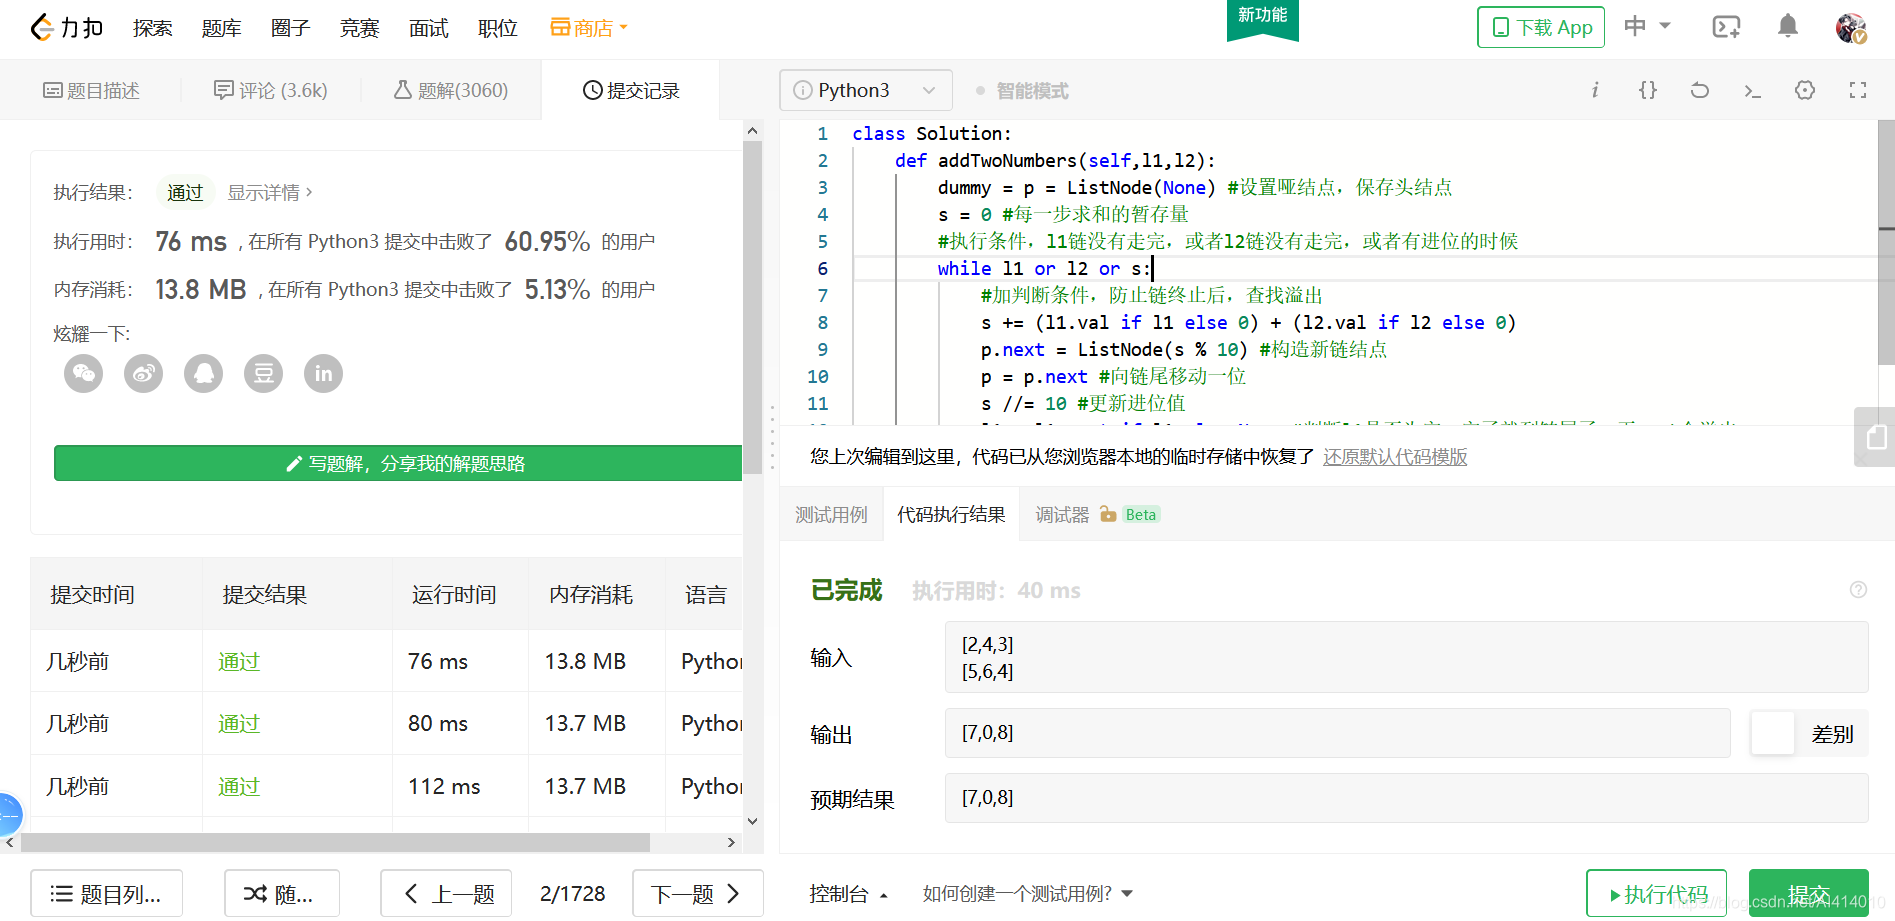Switch to 评论 (3.6k) tab
Viewport: 1895px width, 921px height.
(x=271, y=91)
